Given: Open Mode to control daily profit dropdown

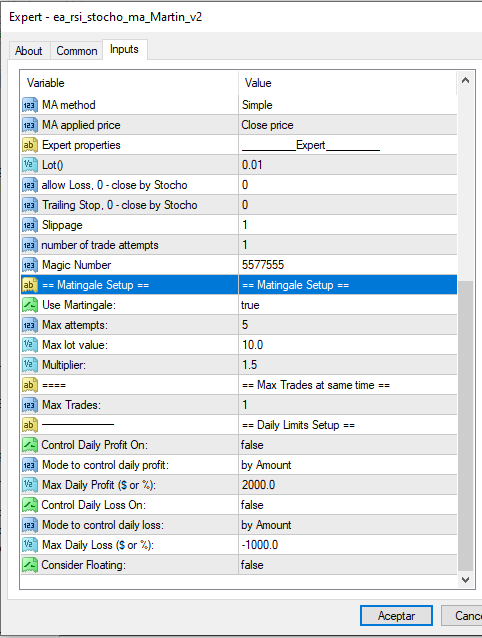Looking at the screenshot, I should tap(348, 465).
